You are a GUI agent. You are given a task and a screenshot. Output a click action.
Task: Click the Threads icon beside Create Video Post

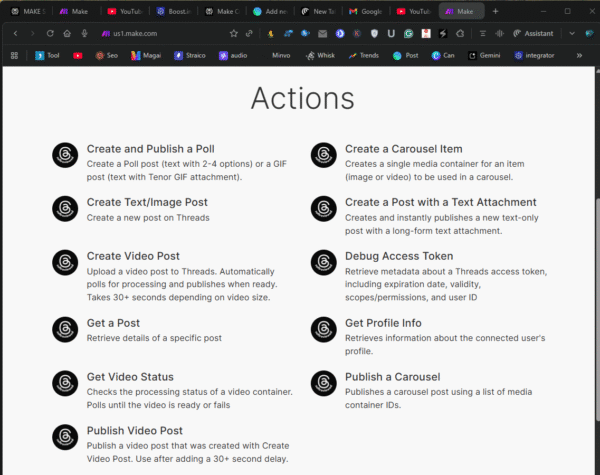tap(65, 263)
